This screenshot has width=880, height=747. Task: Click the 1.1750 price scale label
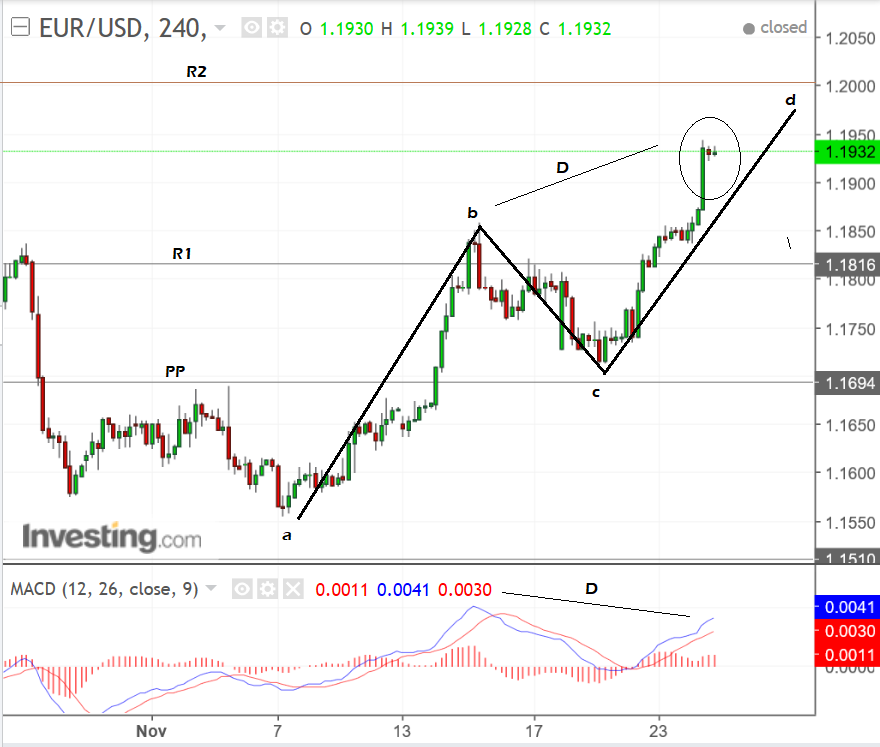(850, 329)
